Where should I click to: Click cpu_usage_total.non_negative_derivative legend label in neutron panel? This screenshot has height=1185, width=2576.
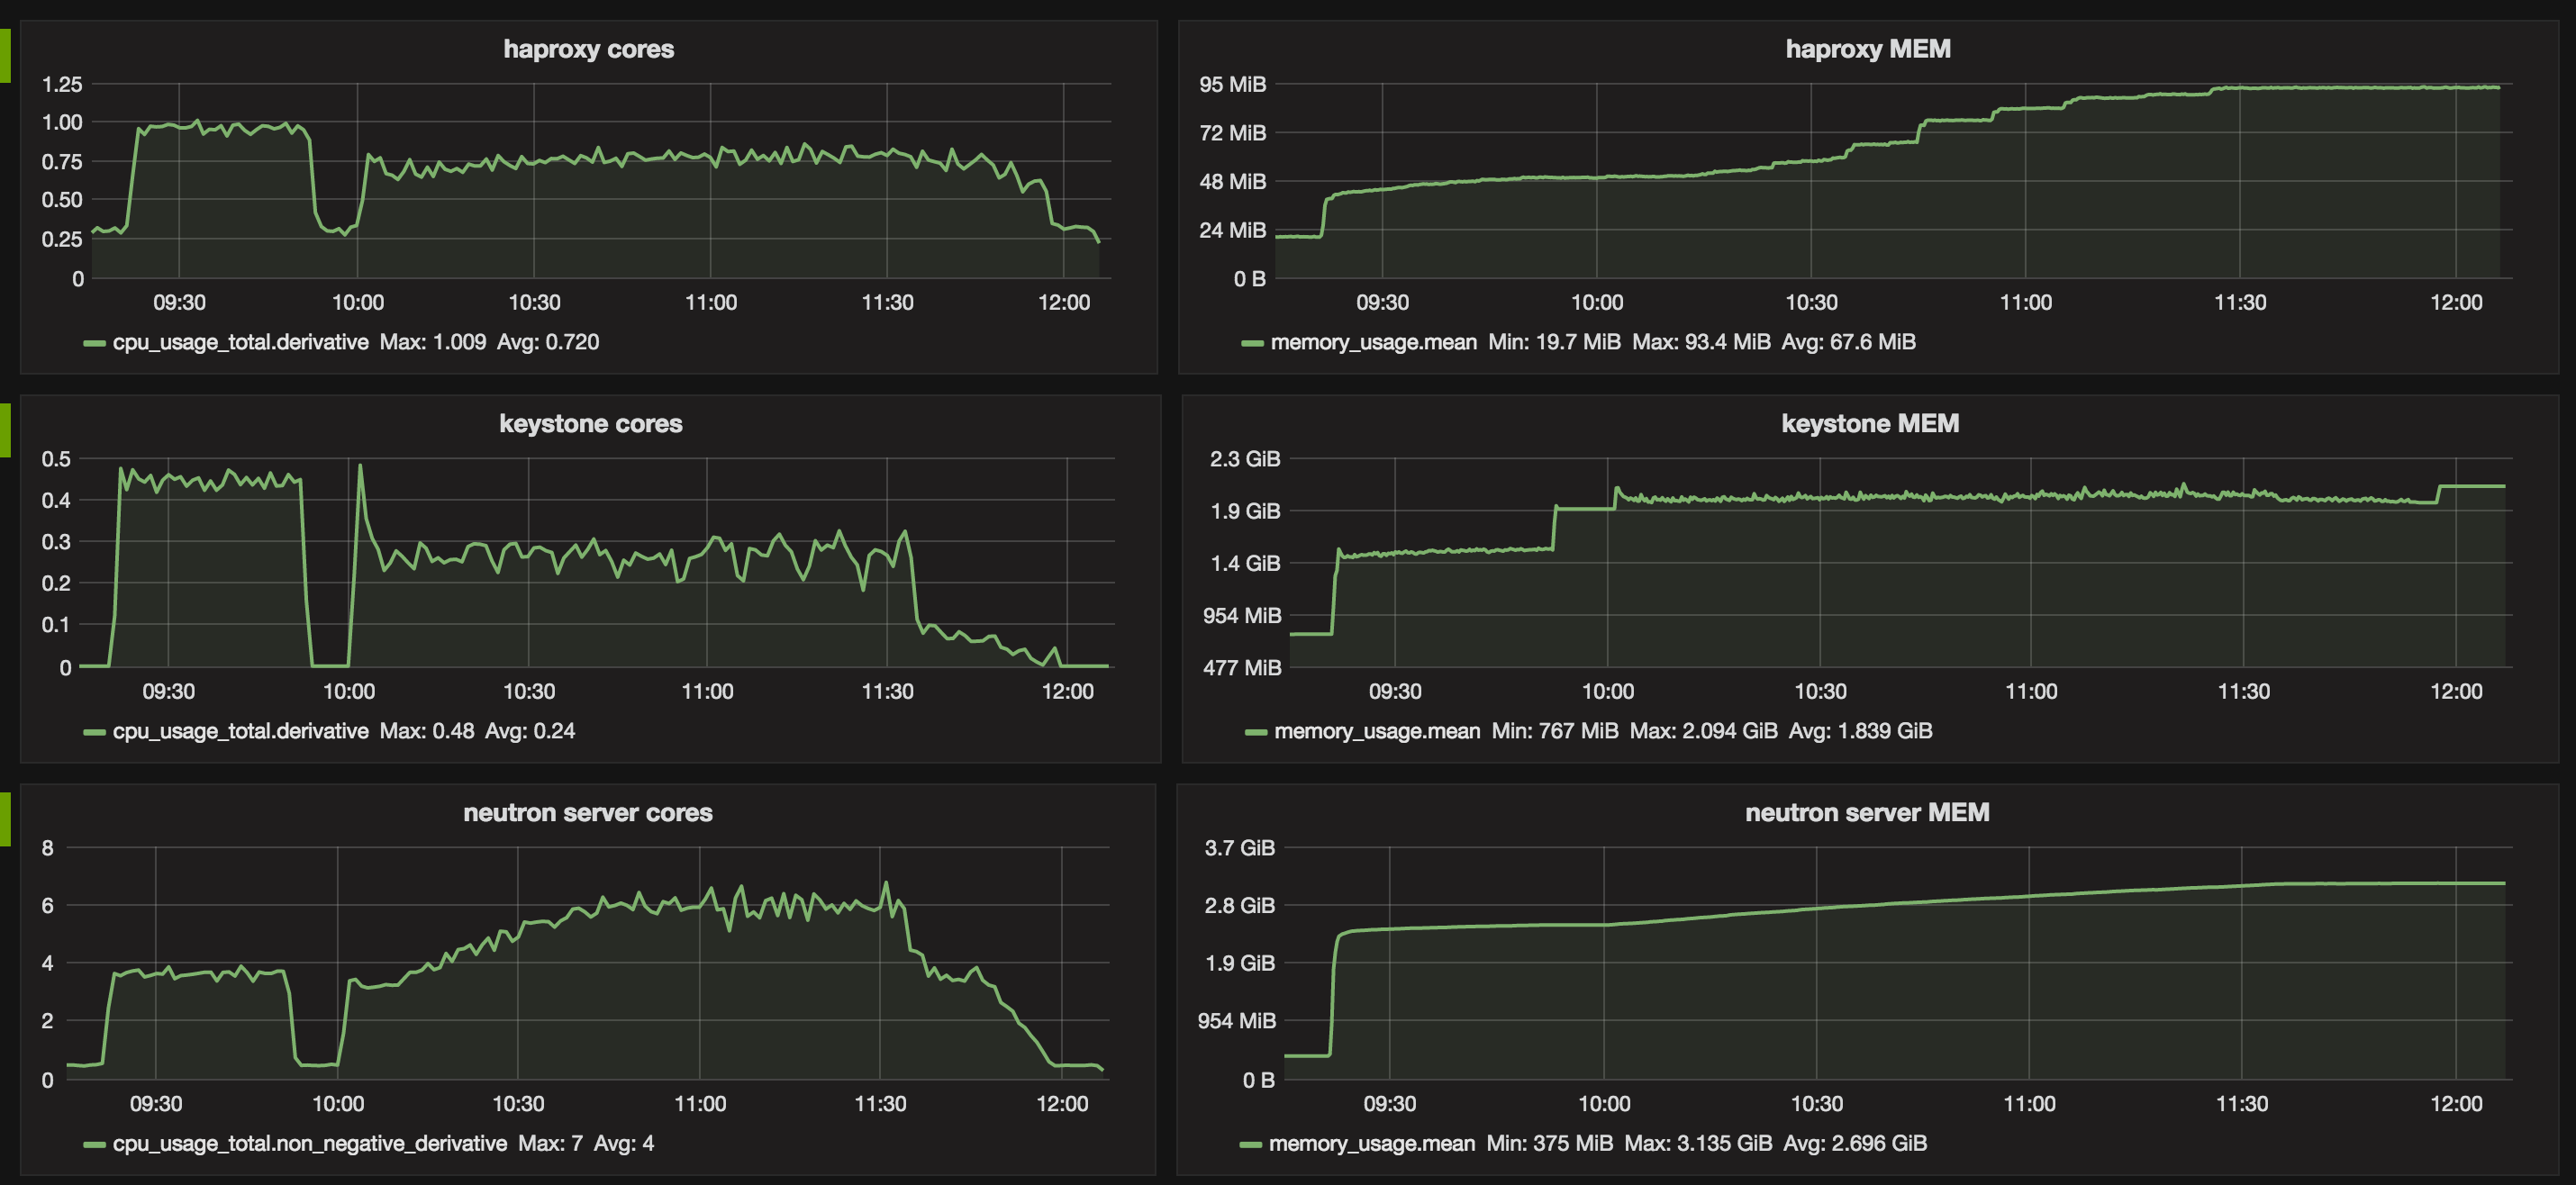[309, 1143]
